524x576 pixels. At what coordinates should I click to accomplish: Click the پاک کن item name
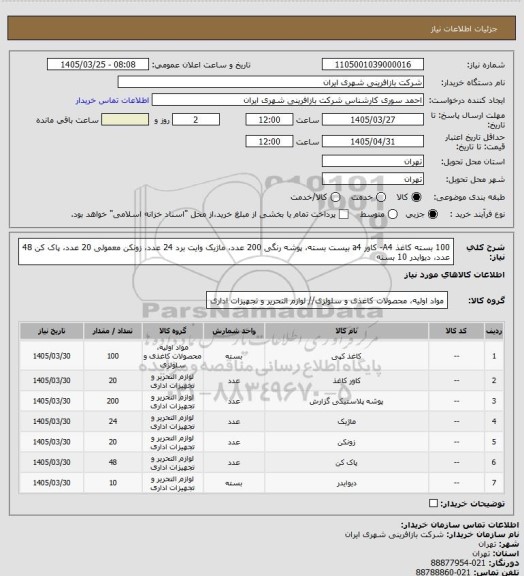pos(346,462)
